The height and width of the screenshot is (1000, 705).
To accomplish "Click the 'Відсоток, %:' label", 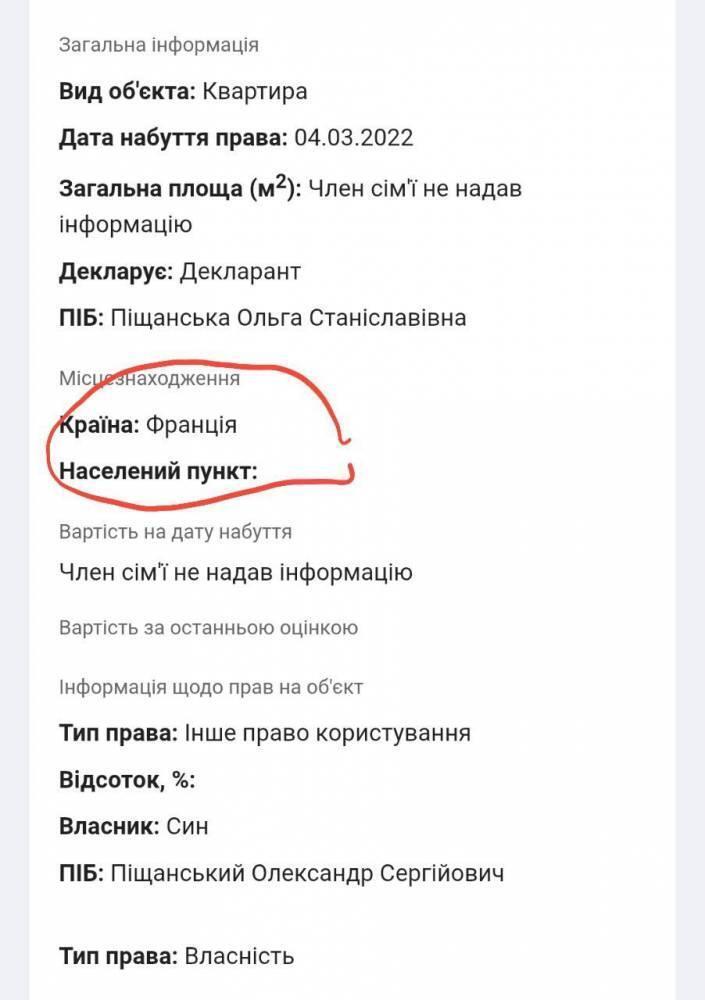I will pos(127,780).
